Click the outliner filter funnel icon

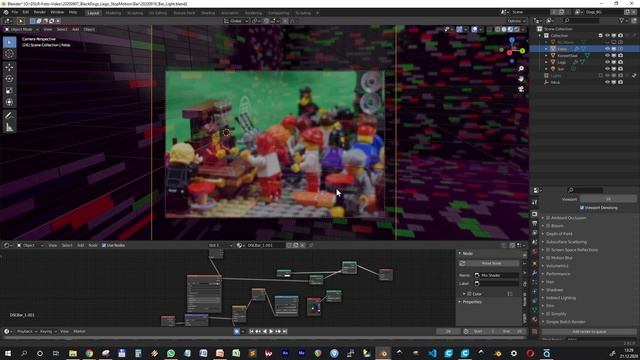[622, 20]
